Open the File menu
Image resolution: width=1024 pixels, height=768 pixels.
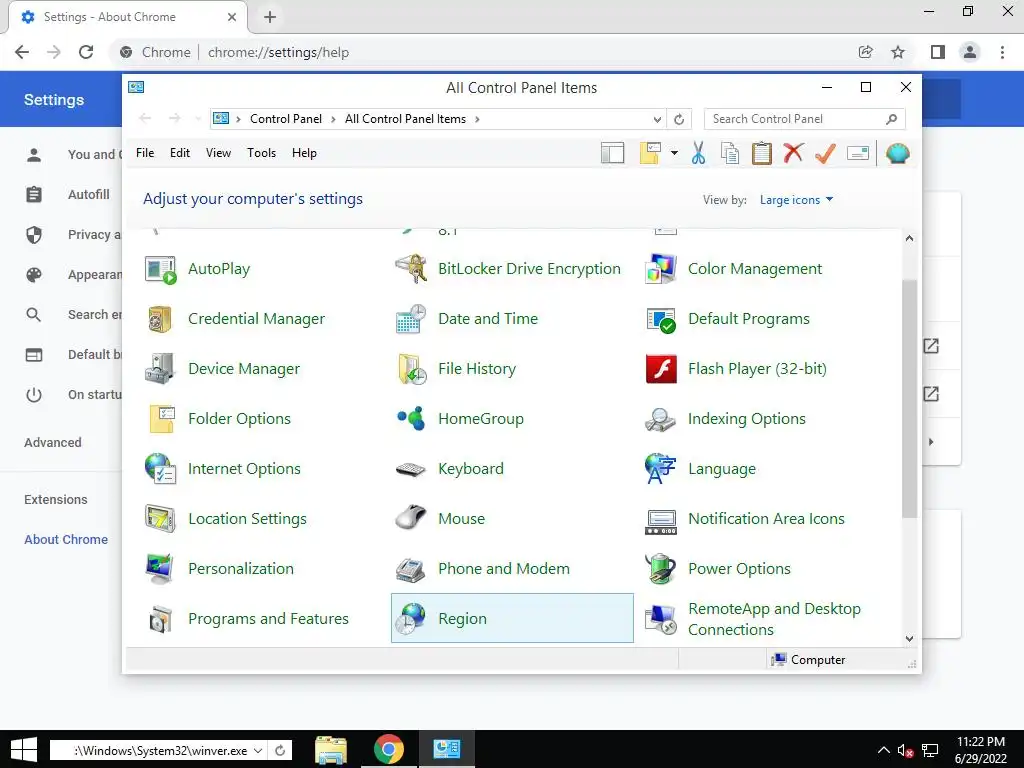[145, 153]
